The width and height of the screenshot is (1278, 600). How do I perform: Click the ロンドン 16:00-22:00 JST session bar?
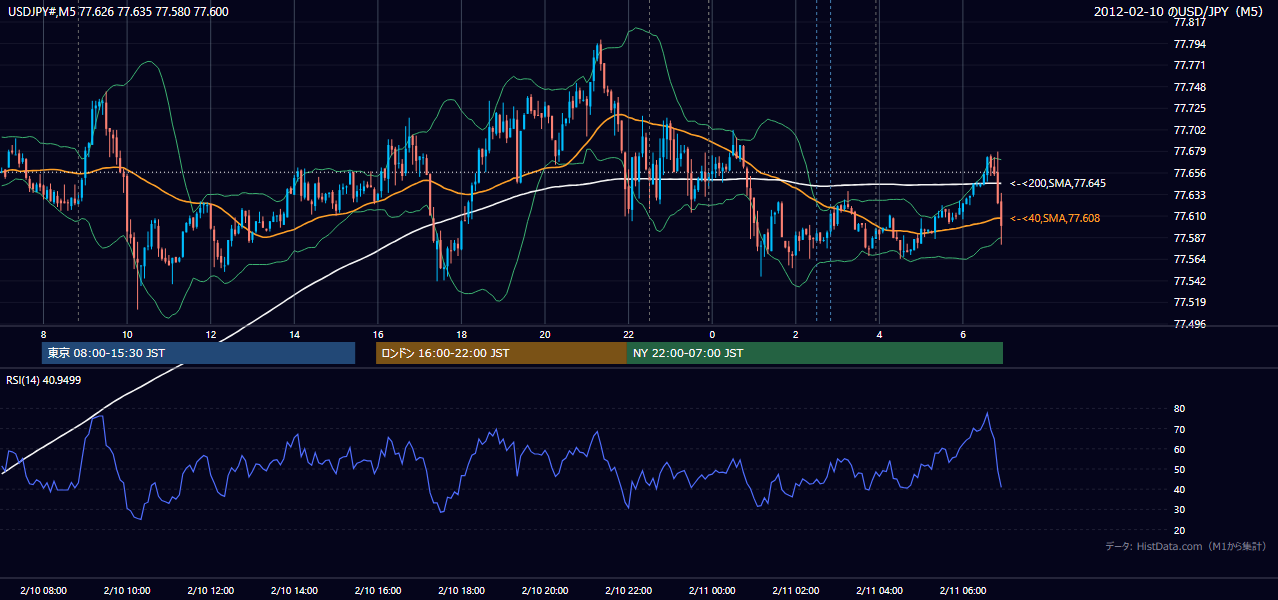point(501,353)
